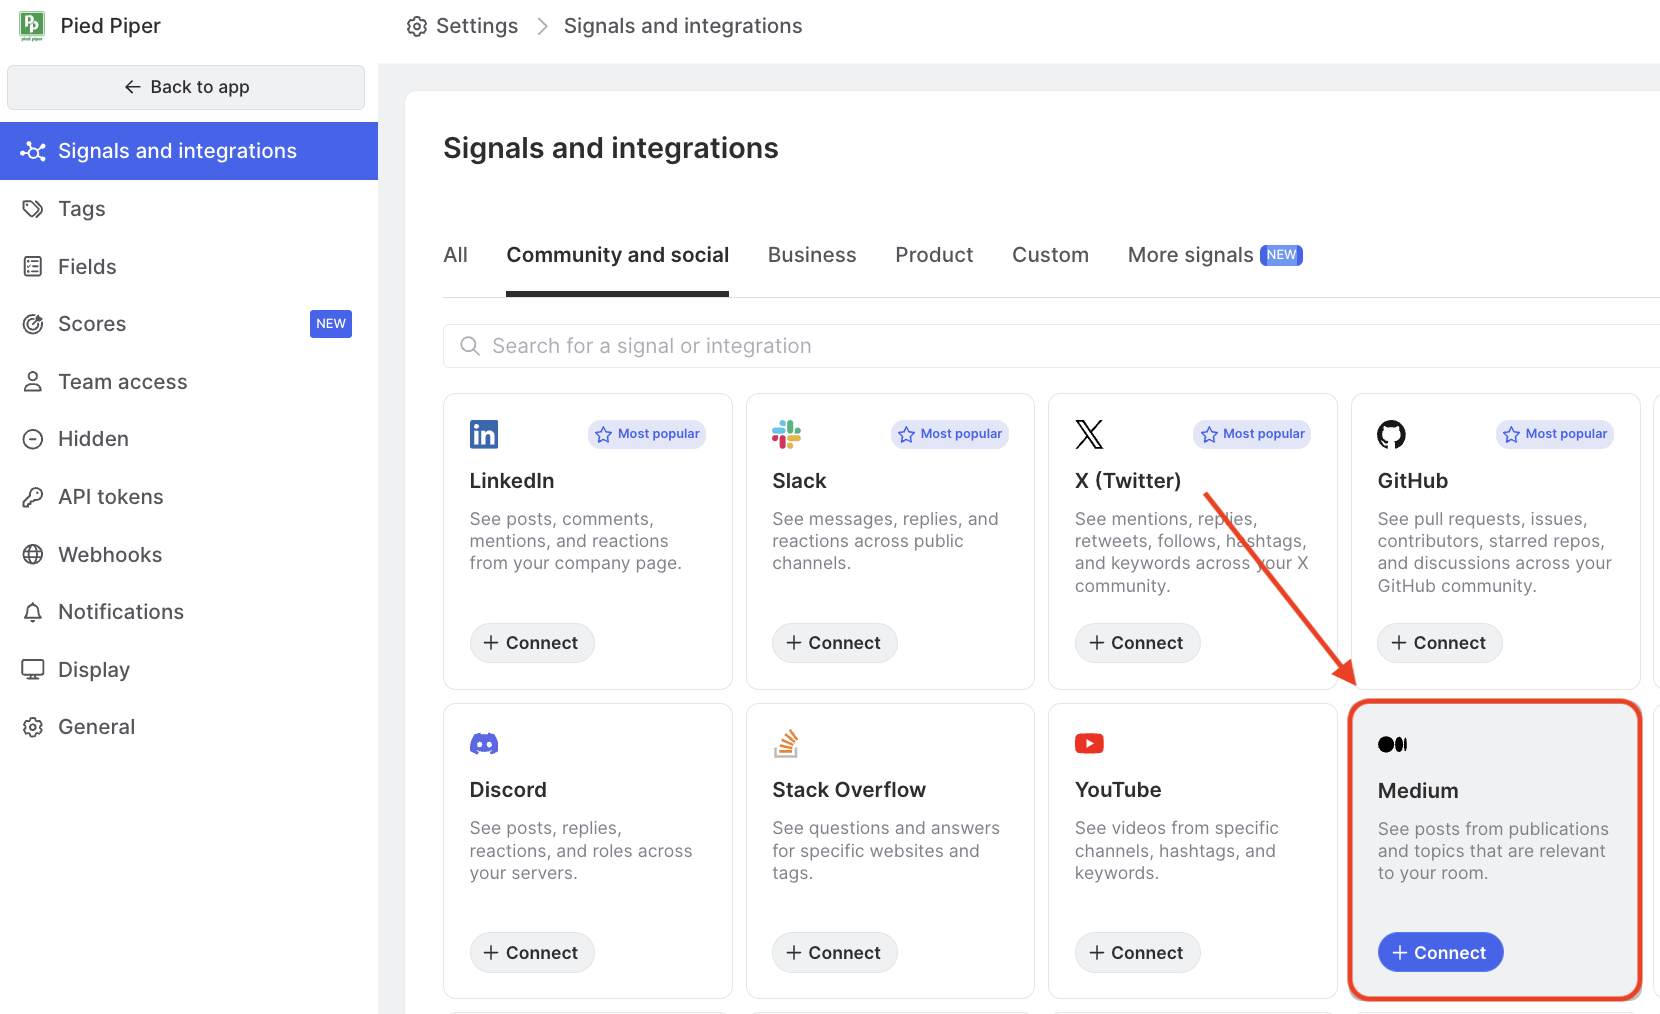Click the Medium logo icon
This screenshot has width=1660, height=1014.
(1392, 744)
